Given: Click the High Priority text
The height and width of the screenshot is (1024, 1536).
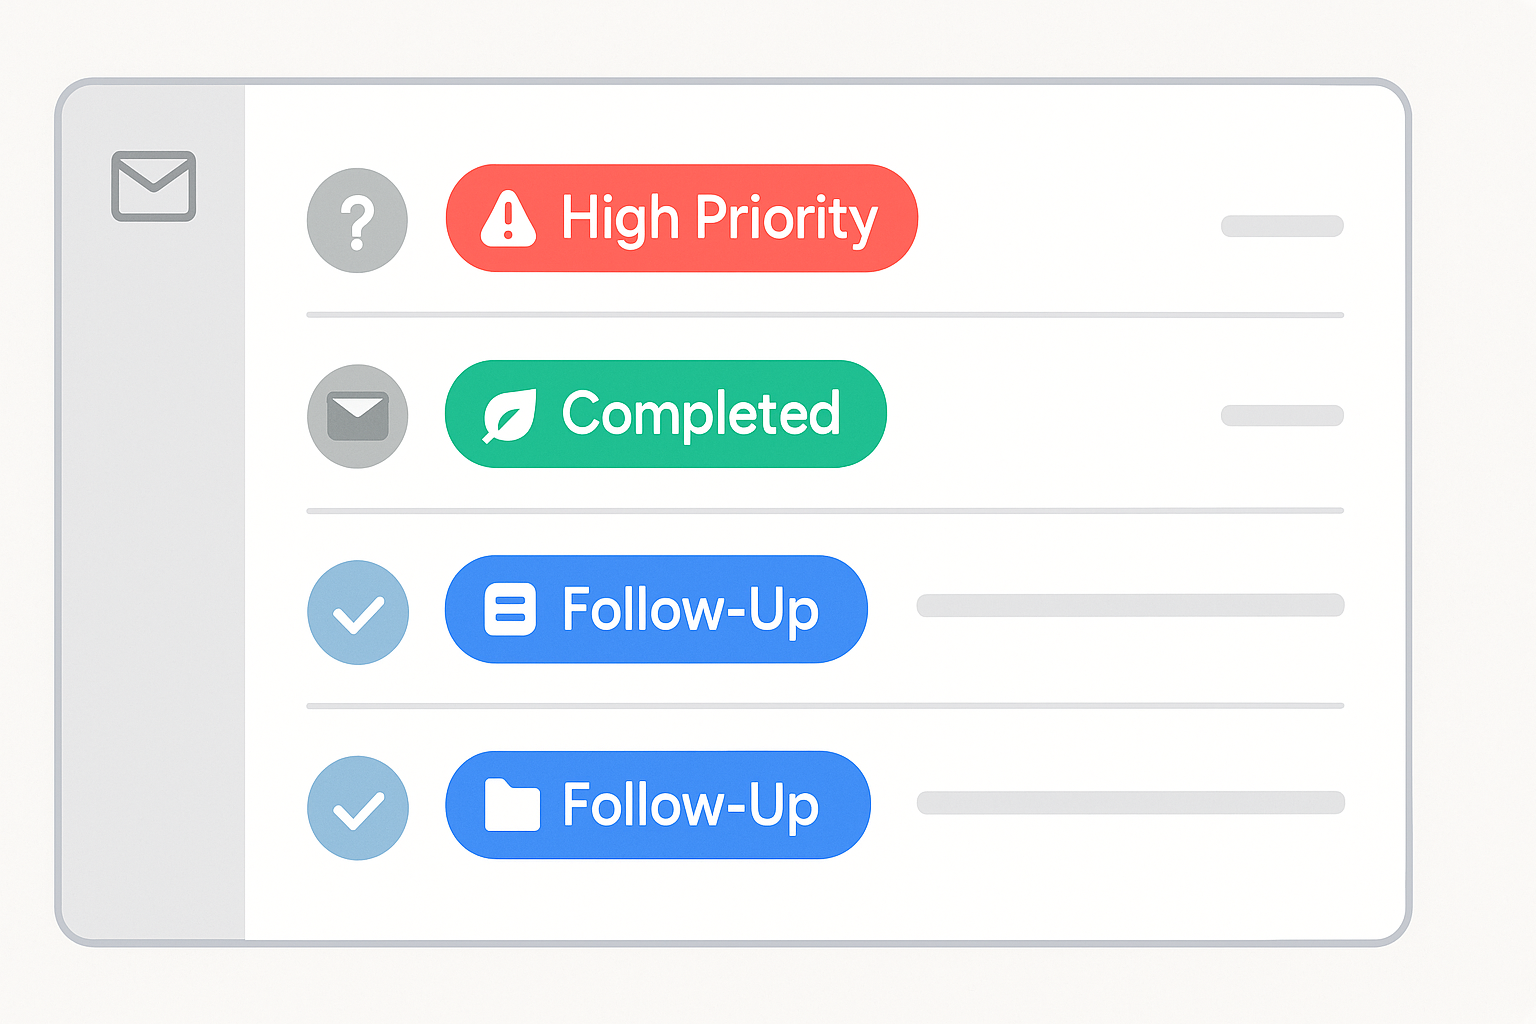Looking at the screenshot, I should click(x=719, y=218).
